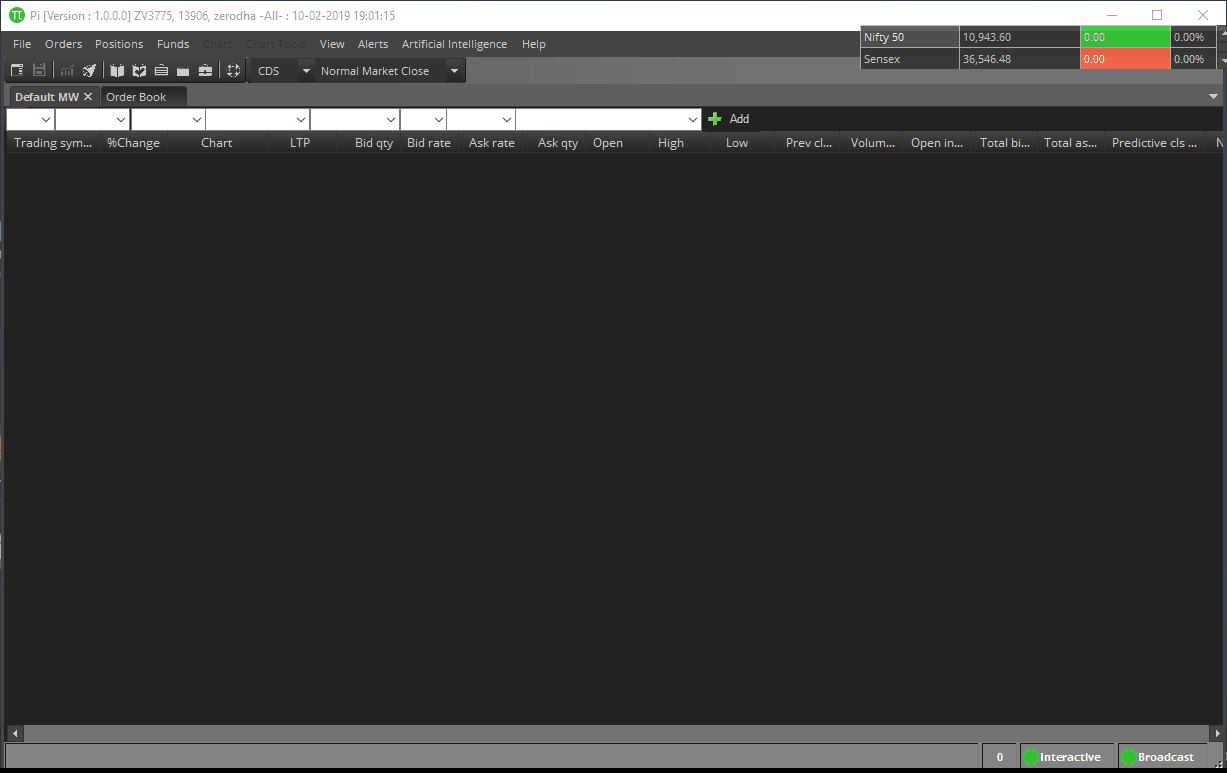This screenshot has width=1227, height=773.
Task: Click the Predictive cls column header
Action: click(x=1155, y=143)
